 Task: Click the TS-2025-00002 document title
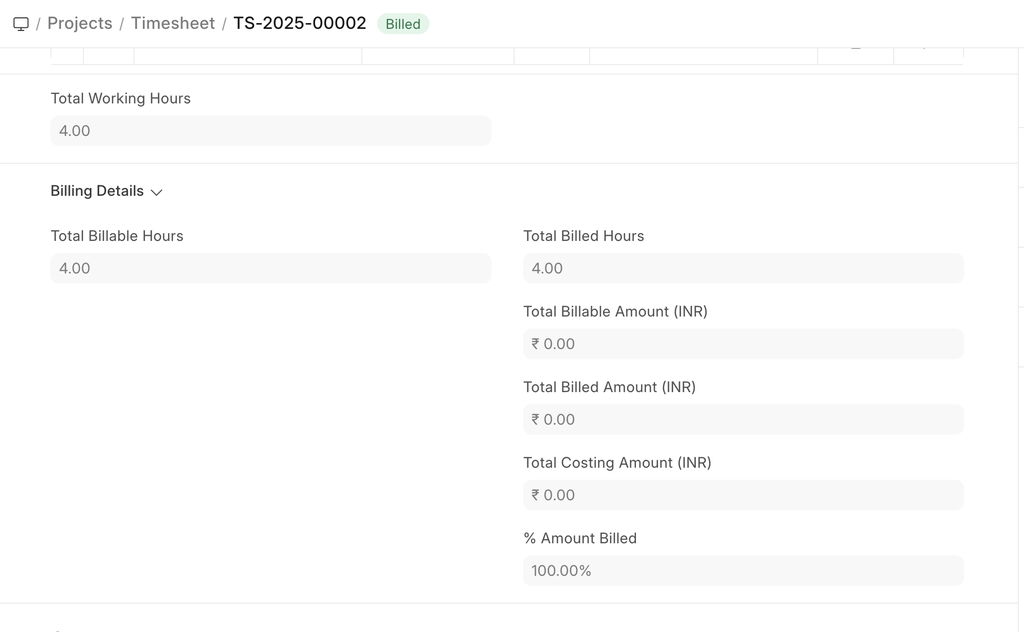point(300,24)
